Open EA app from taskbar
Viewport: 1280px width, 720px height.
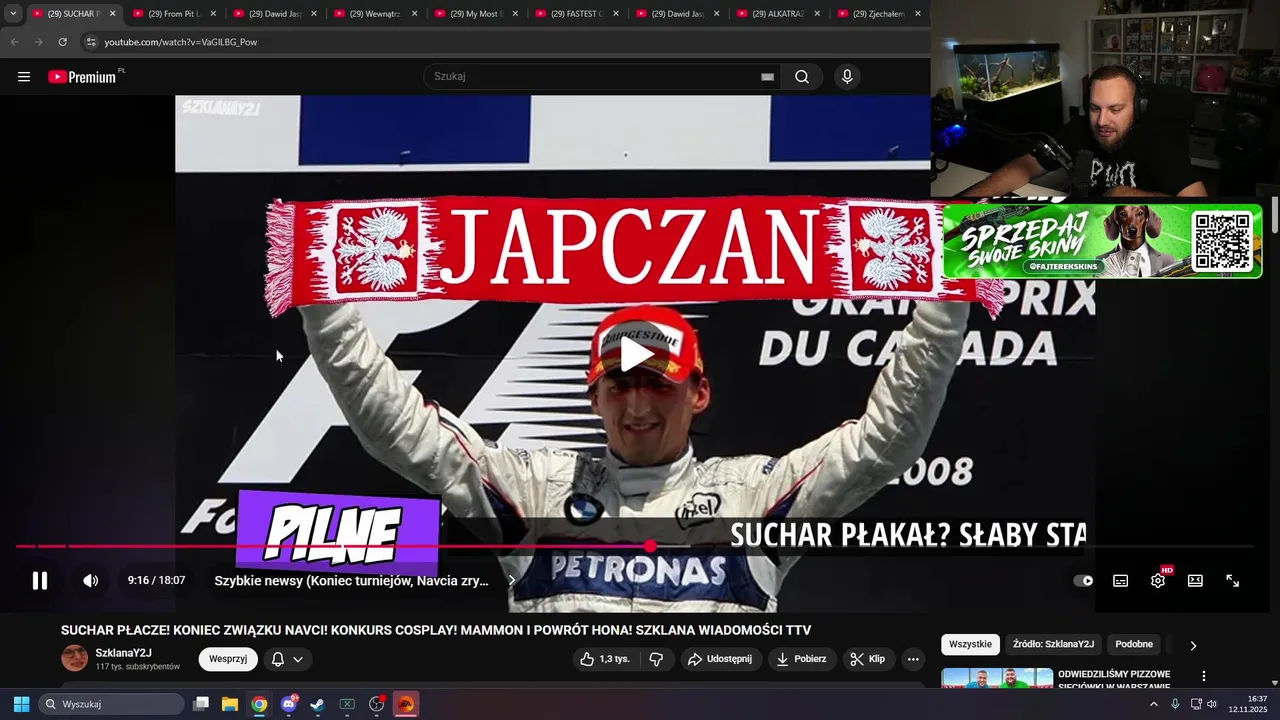tap(405, 704)
